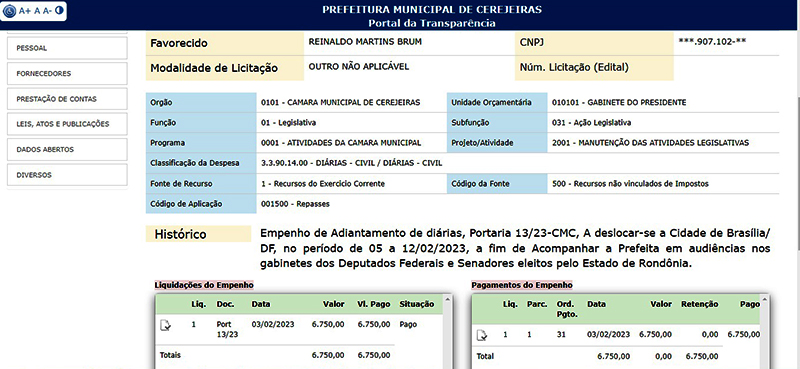Toggle high contrast mode
The image size is (800, 369).
[59, 10]
